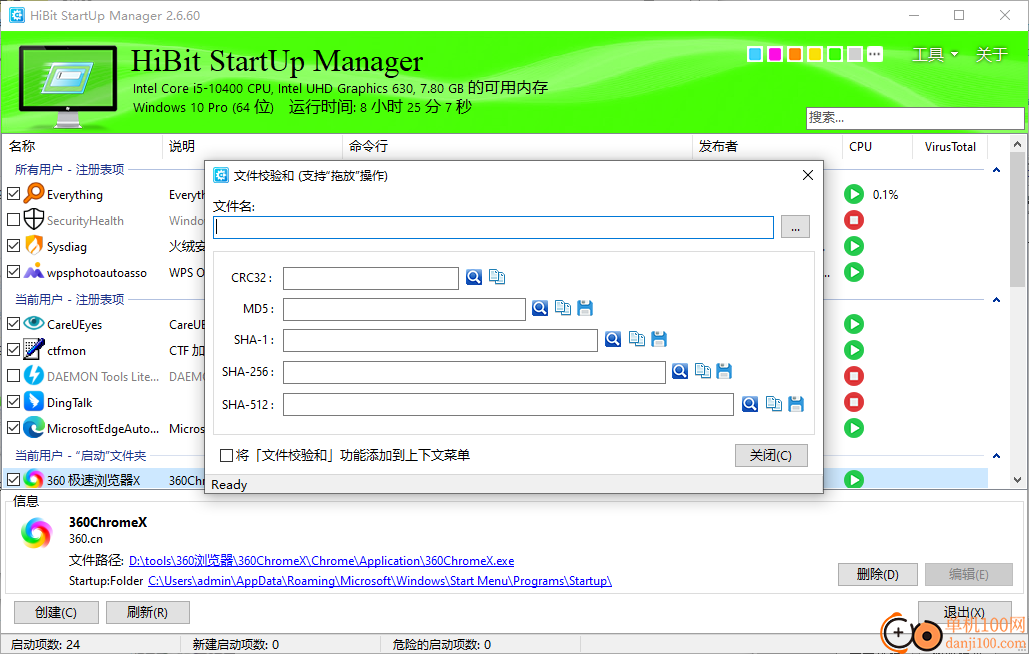Screen dimensions: 1029x654
Task: Save the MD5 value to file
Action: point(585,308)
